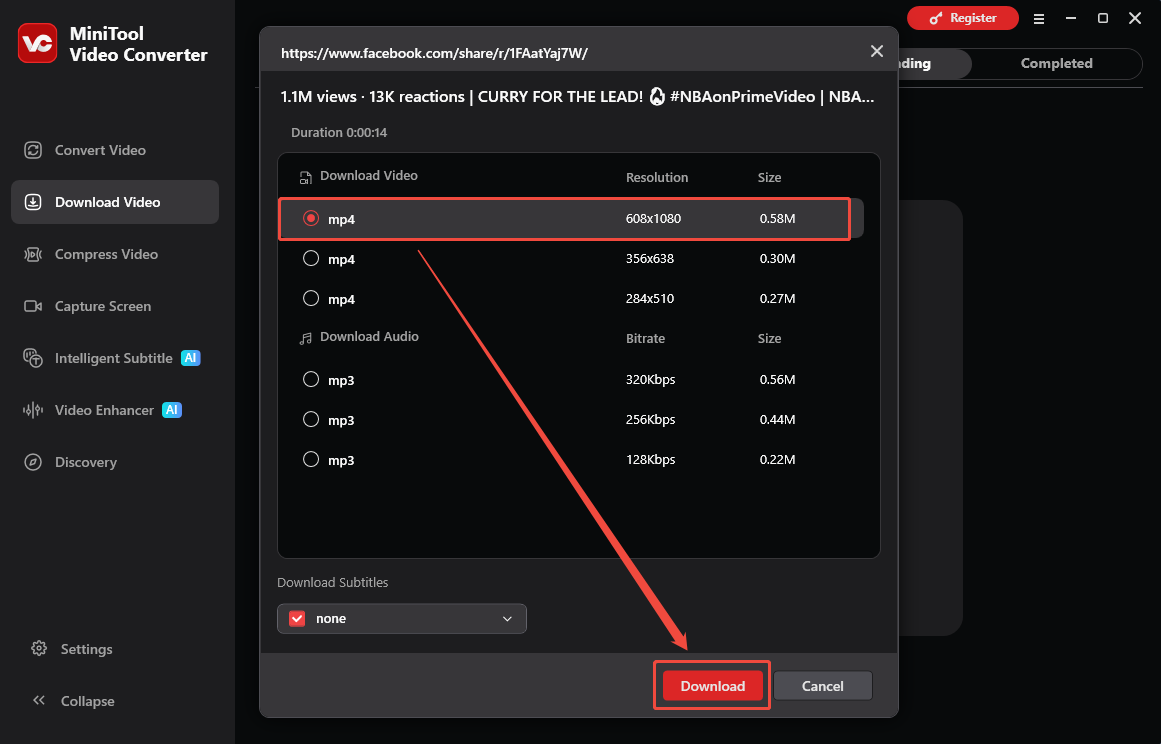Click the Capture Screen camera icon

tap(33, 306)
